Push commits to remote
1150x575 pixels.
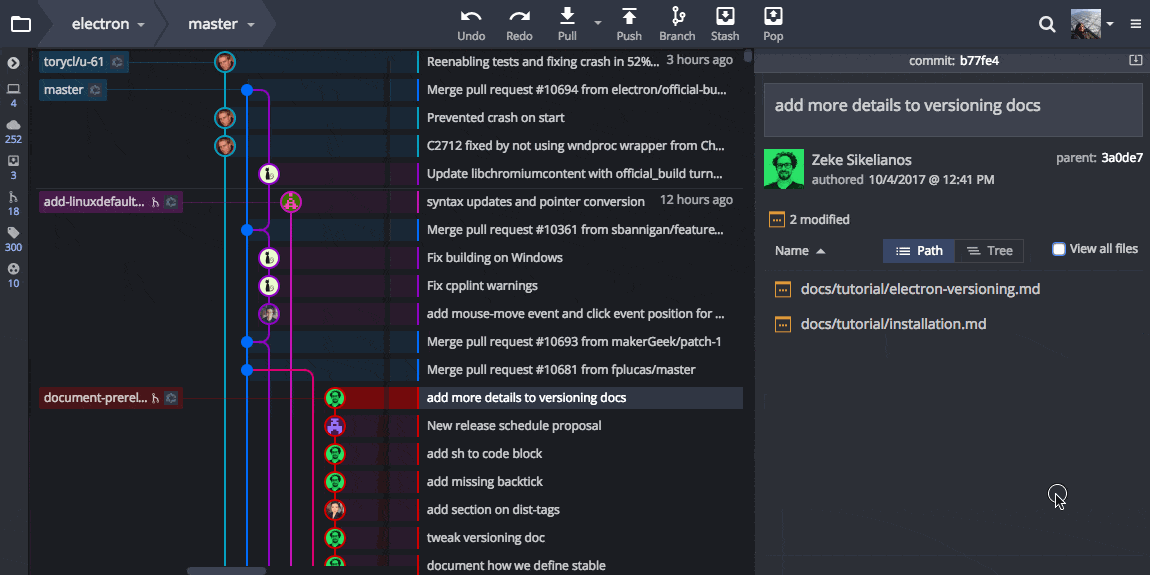[629, 24]
